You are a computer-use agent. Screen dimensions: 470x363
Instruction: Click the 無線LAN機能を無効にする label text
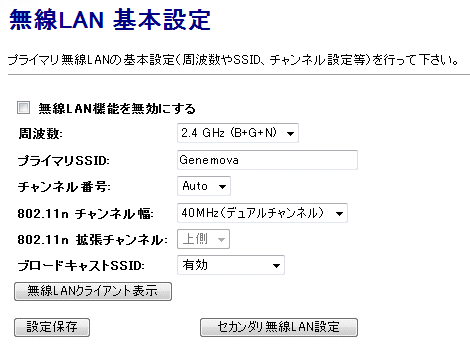tap(117, 109)
